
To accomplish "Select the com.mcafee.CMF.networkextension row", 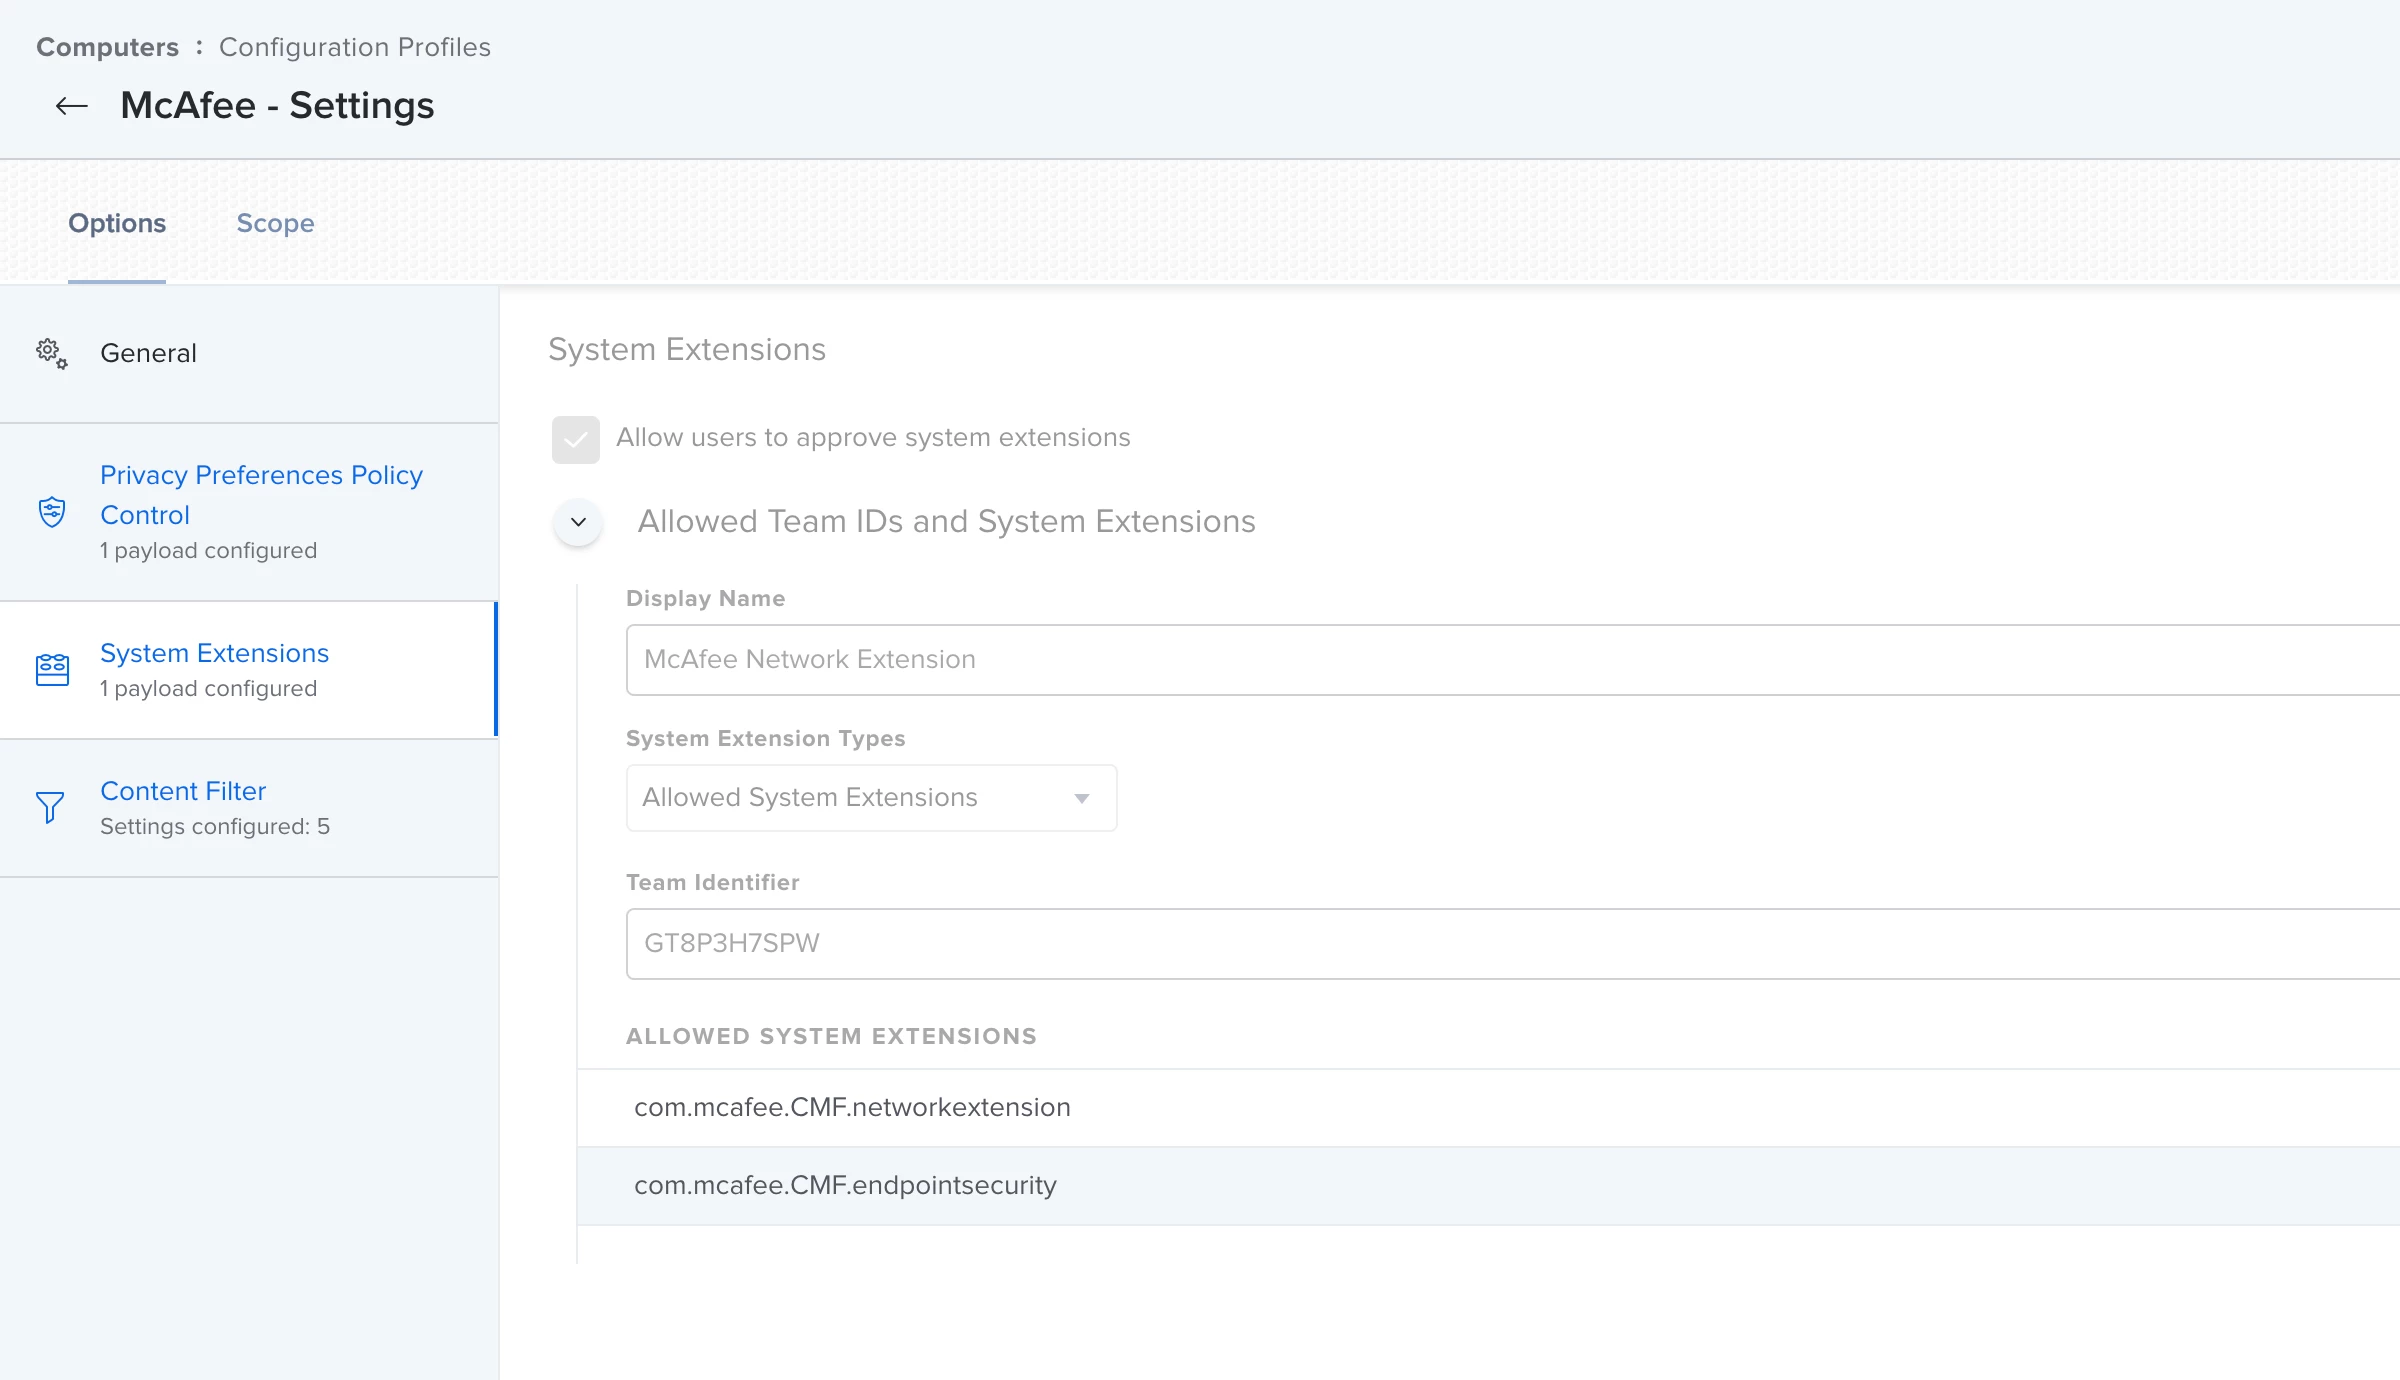I will 1488,1108.
